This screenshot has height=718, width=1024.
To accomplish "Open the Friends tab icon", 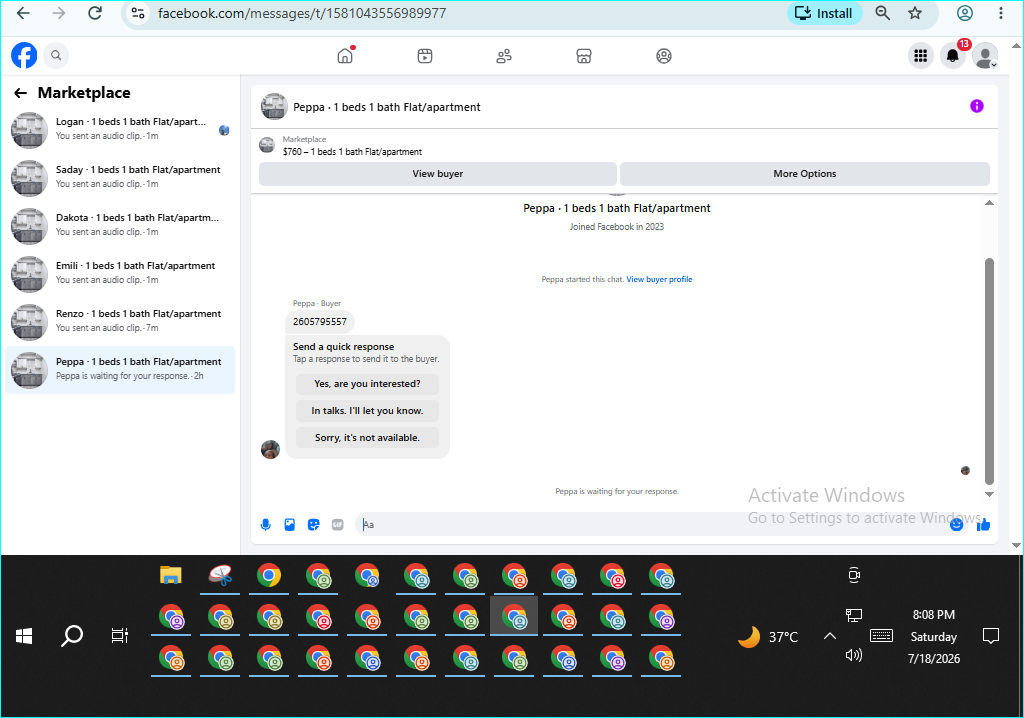I will (x=504, y=56).
